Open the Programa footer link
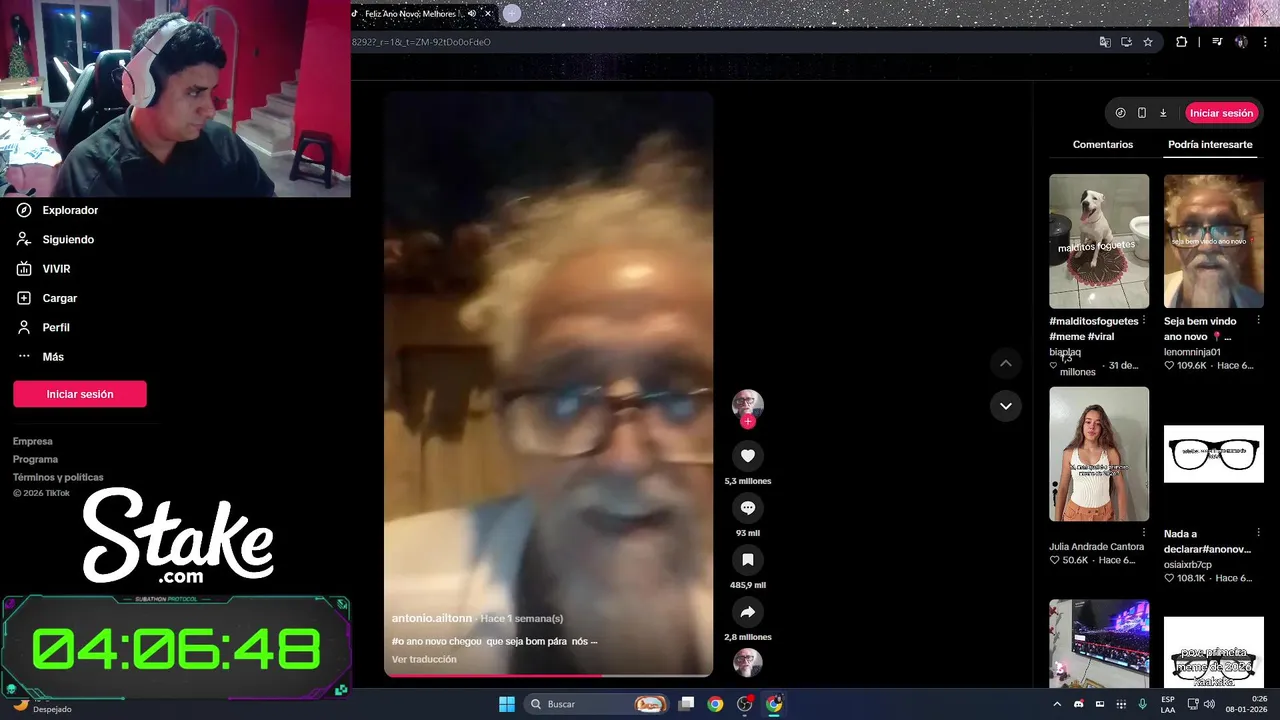1280x720 pixels. click(x=35, y=459)
